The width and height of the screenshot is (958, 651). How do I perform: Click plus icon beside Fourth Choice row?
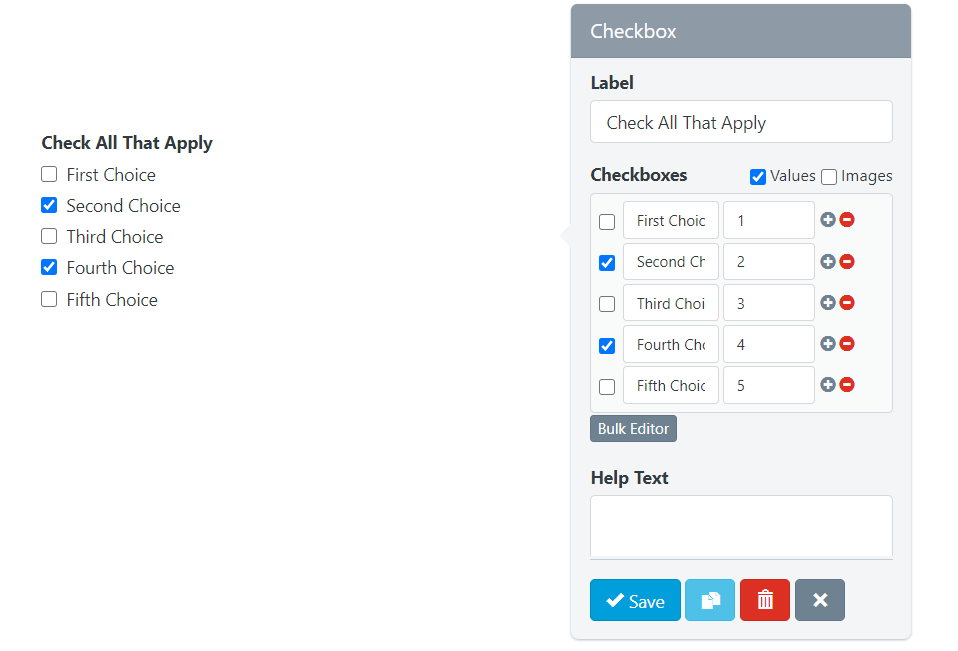click(x=828, y=343)
